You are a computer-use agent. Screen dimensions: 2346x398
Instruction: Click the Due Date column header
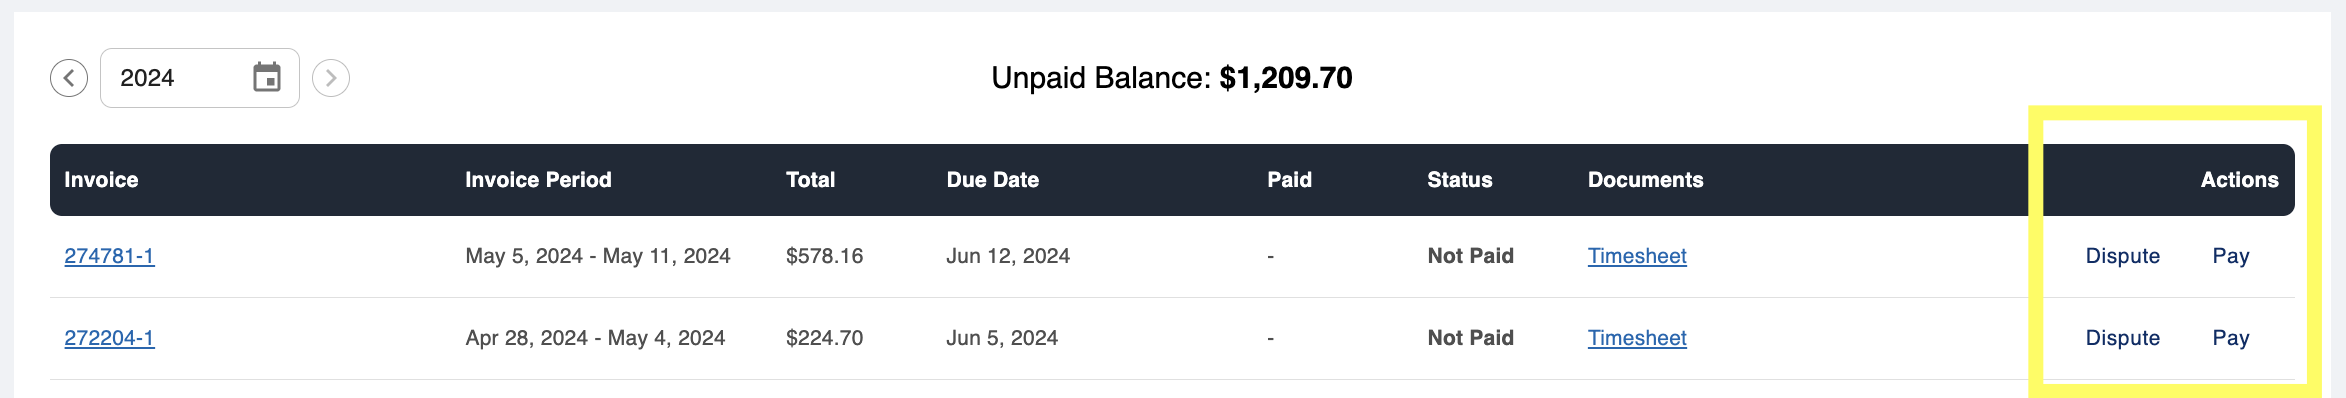tap(993, 180)
